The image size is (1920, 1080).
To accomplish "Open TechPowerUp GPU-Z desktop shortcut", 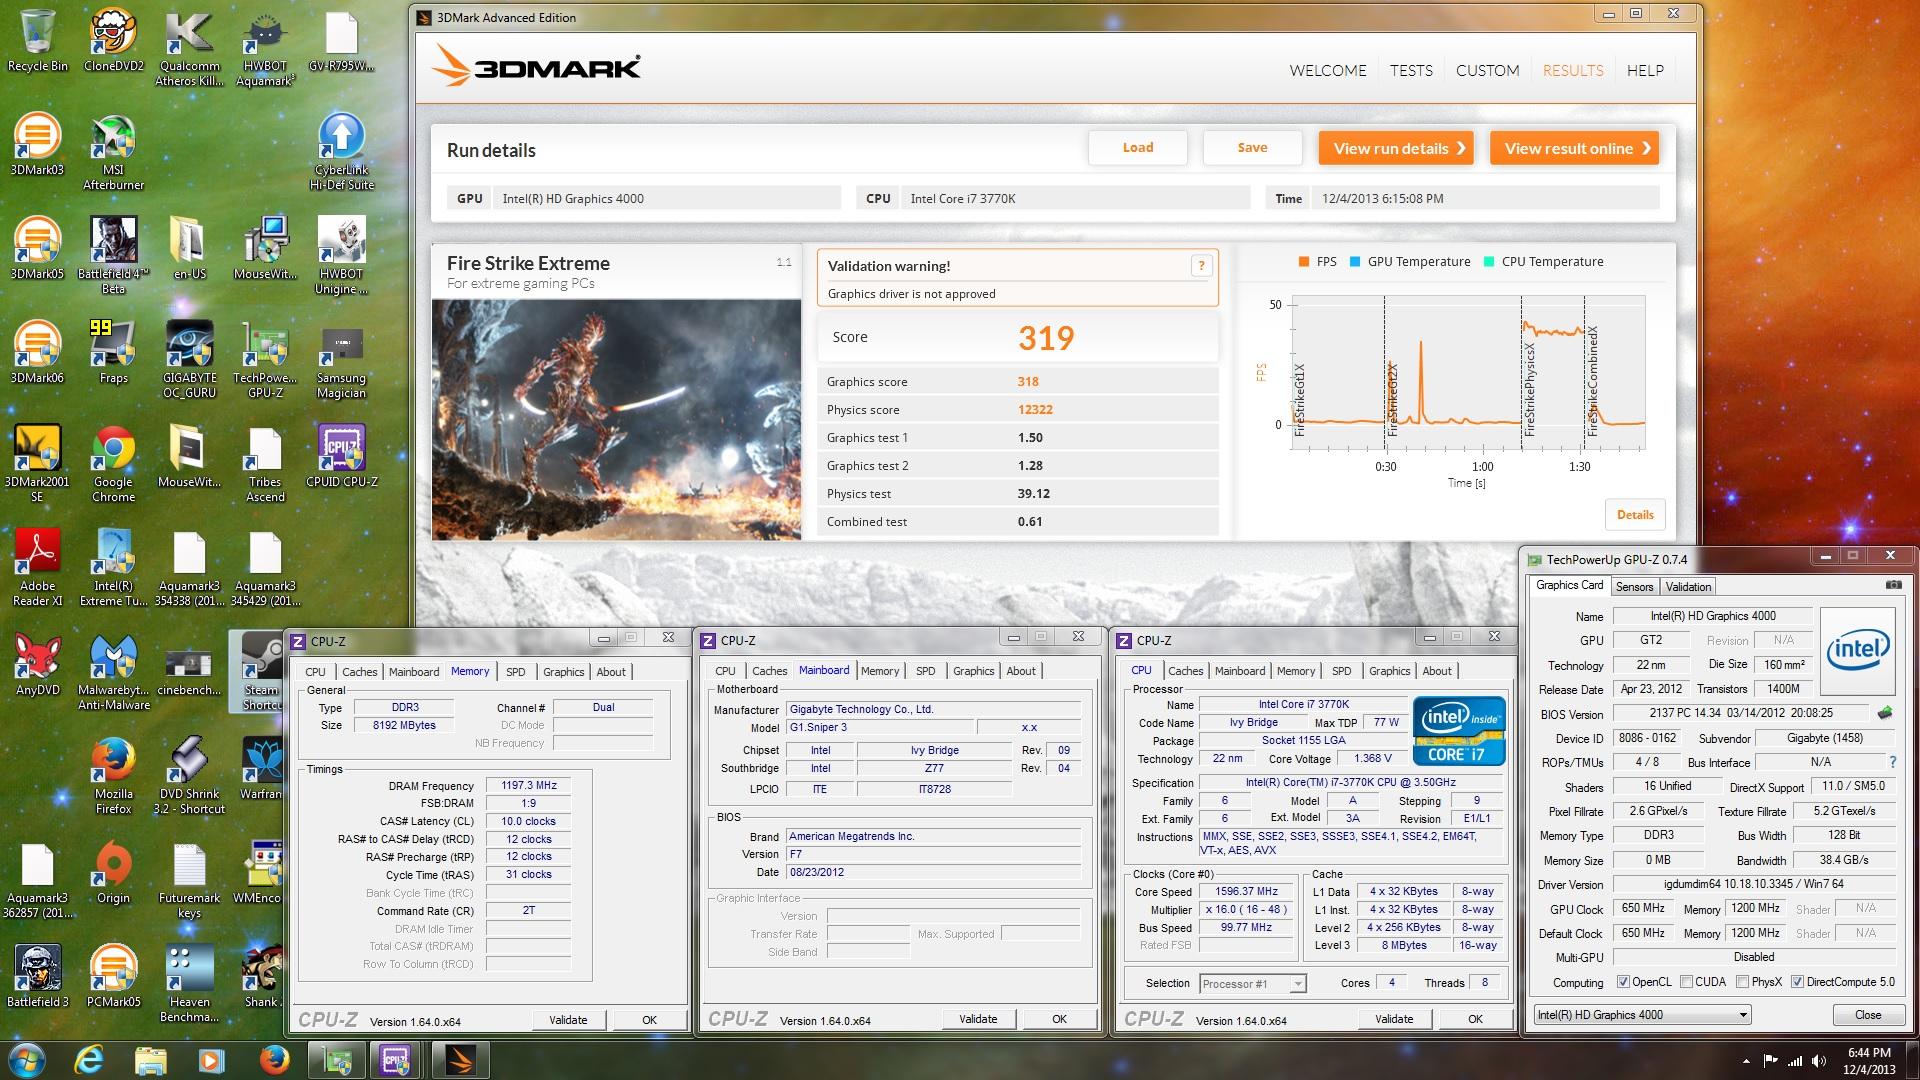I will pos(265,361).
